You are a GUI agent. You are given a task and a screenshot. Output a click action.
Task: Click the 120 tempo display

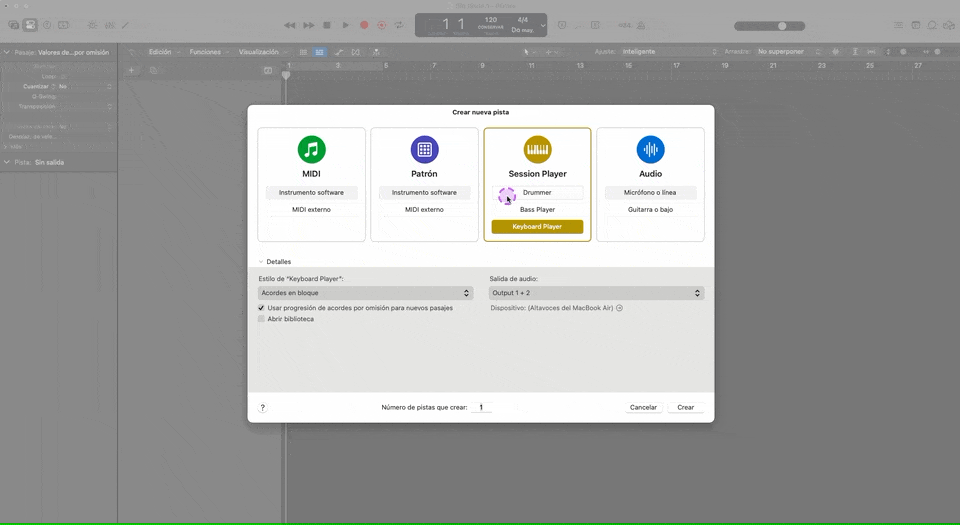click(491, 20)
